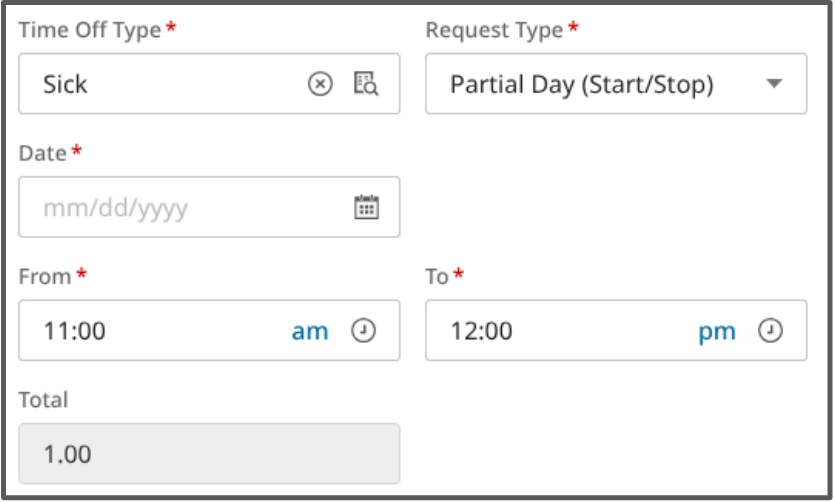Click the Request Type dropdown arrow
Image resolution: width=835 pixels, height=502 pixels.
(x=774, y=84)
